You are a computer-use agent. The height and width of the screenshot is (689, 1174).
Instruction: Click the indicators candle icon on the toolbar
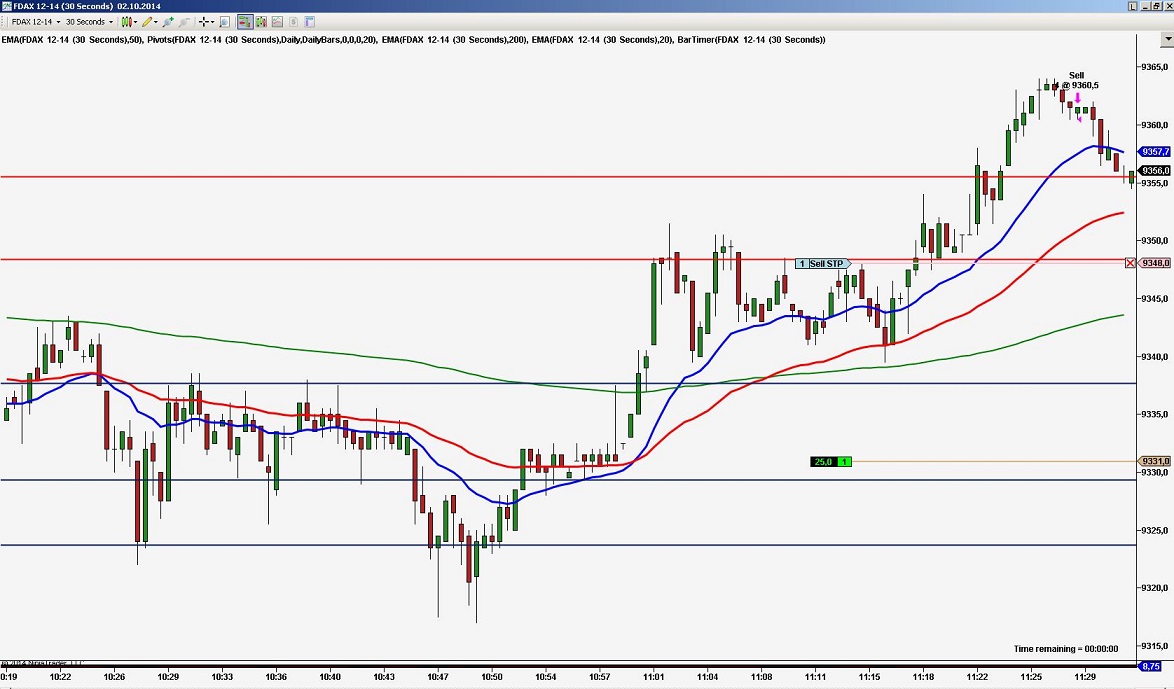pyautogui.click(x=260, y=21)
